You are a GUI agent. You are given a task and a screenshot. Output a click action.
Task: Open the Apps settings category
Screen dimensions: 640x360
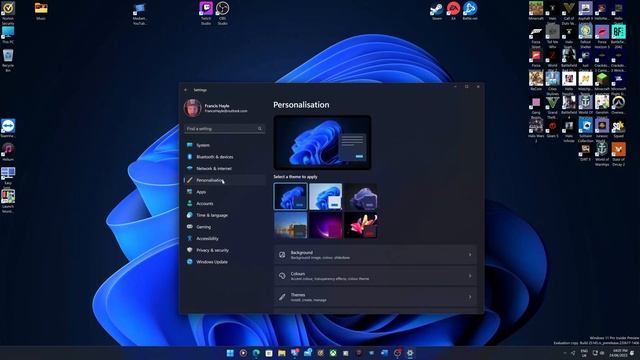[x=224, y=192]
